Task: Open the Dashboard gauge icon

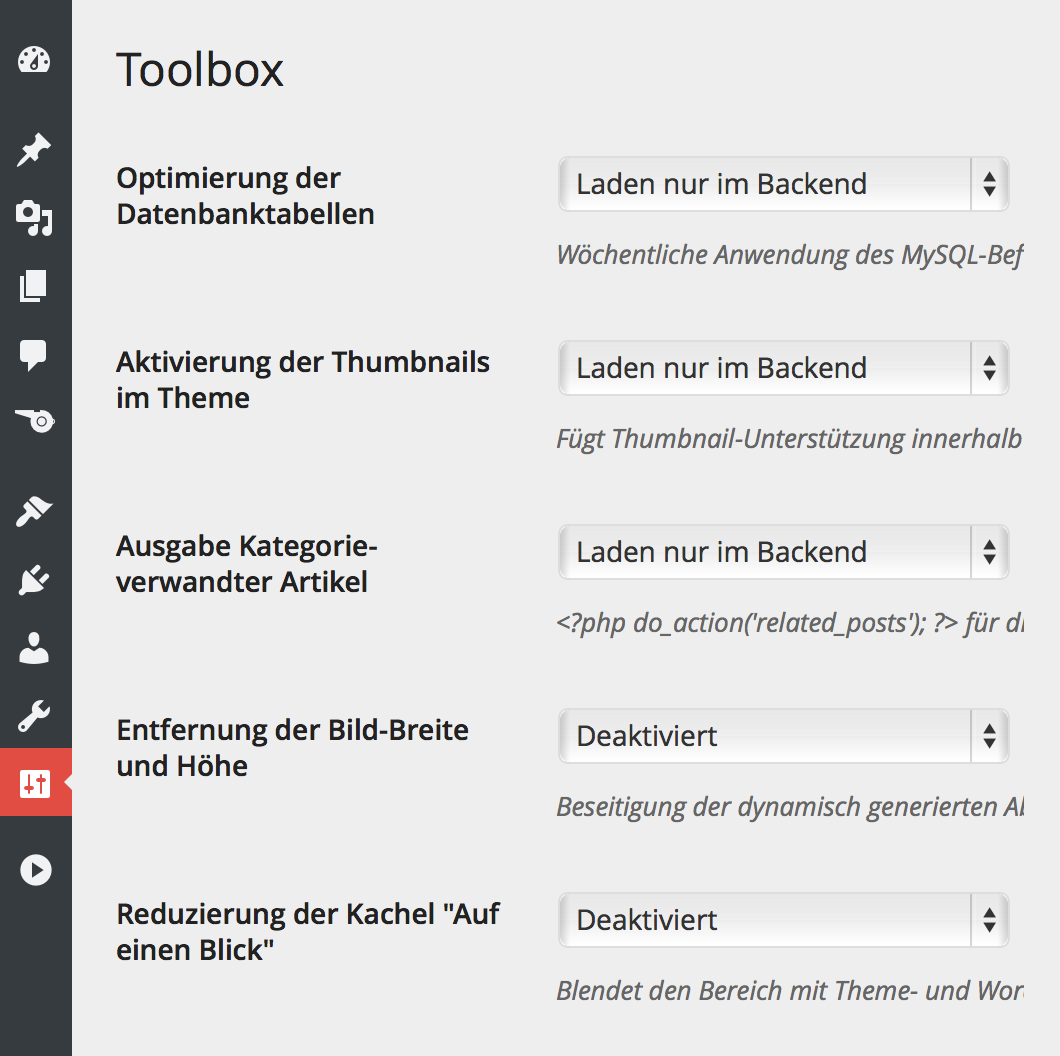Action: coord(34,60)
